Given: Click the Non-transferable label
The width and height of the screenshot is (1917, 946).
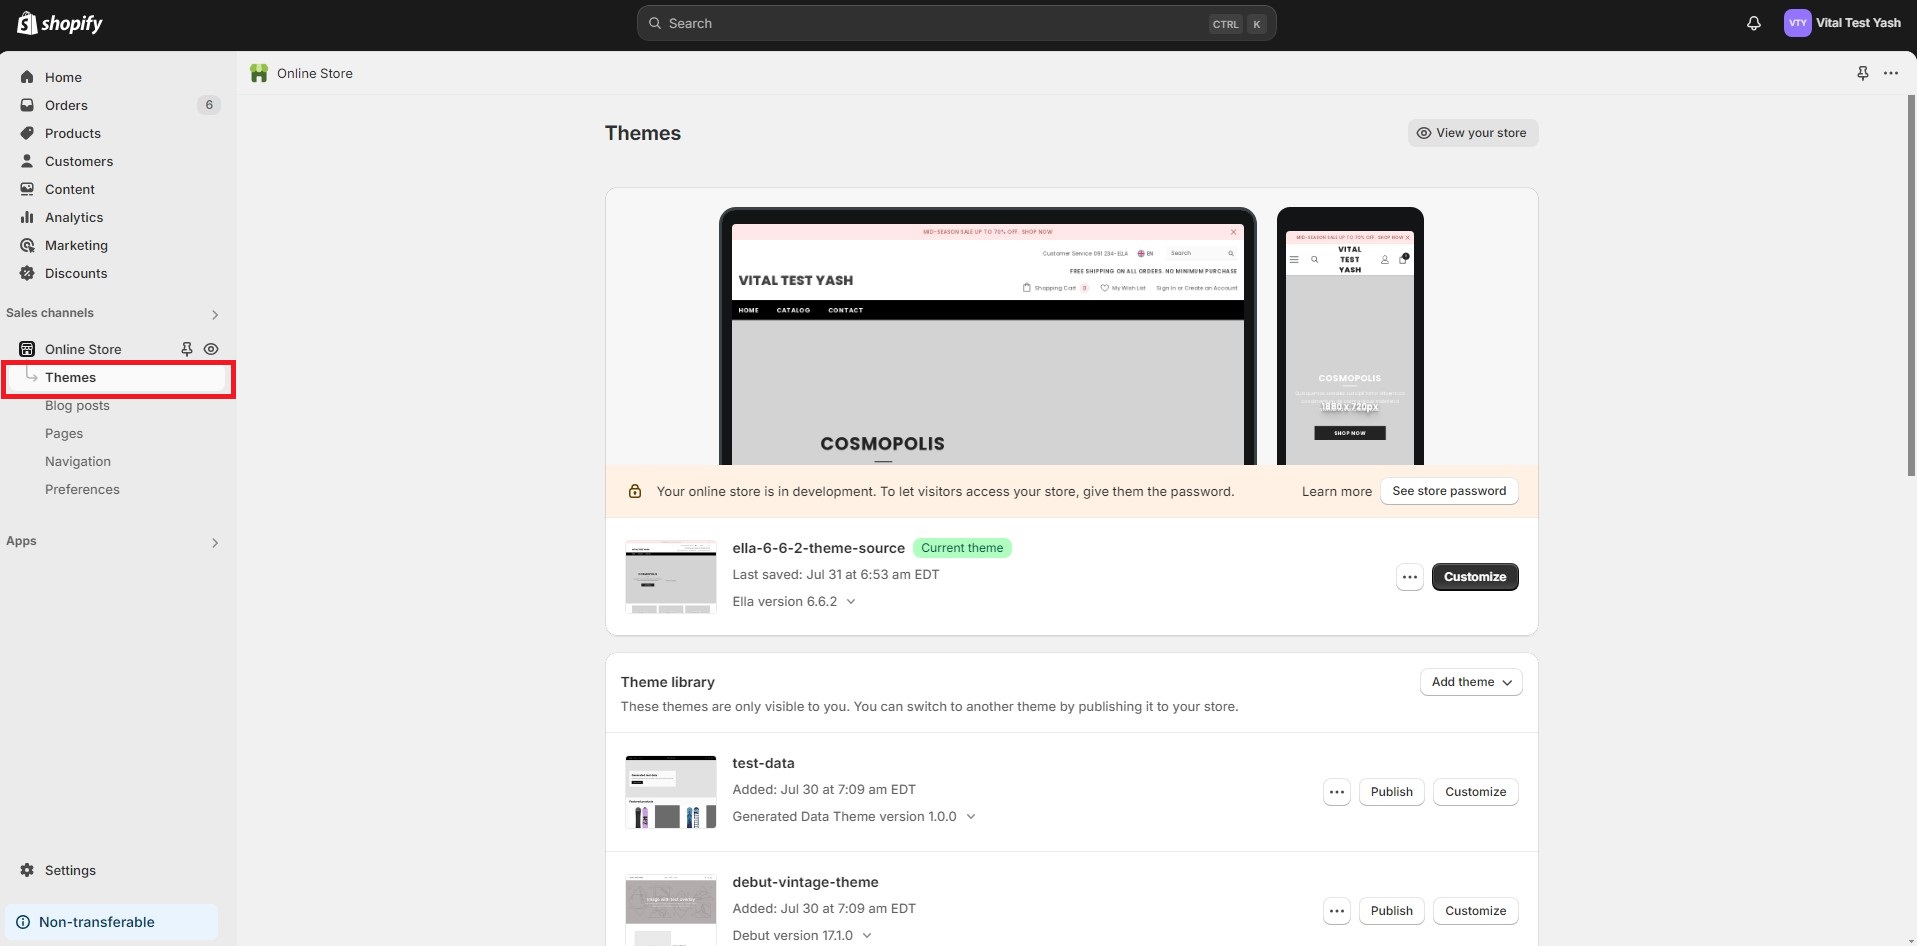Looking at the screenshot, I should pos(97,922).
